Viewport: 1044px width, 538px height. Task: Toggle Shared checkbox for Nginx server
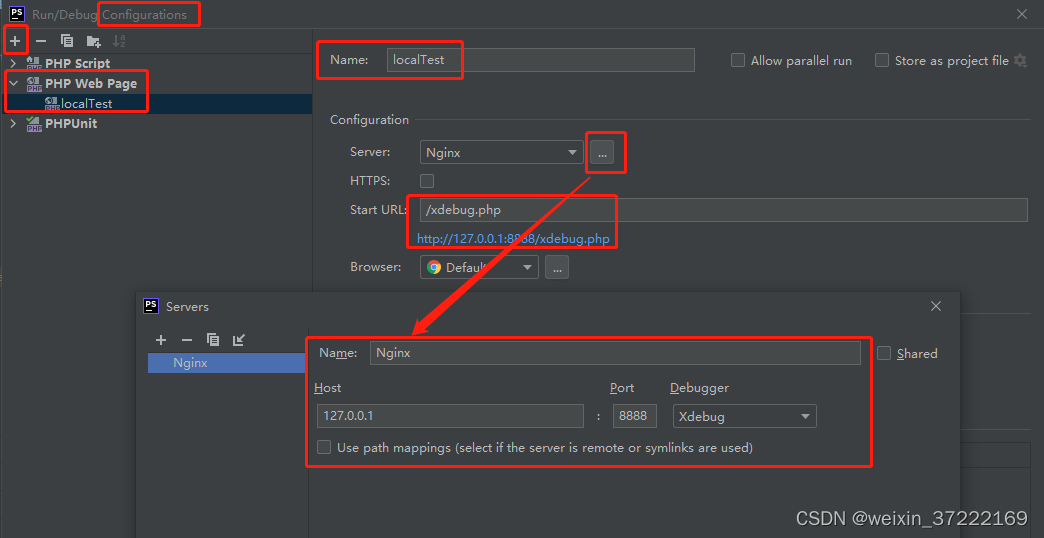(884, 354)
